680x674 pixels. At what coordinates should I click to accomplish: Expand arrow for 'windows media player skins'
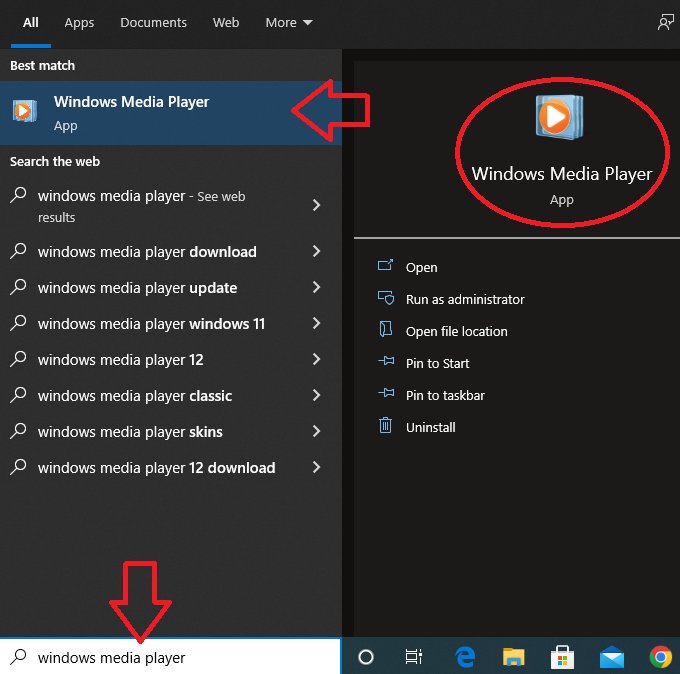[x=317, y=431]
